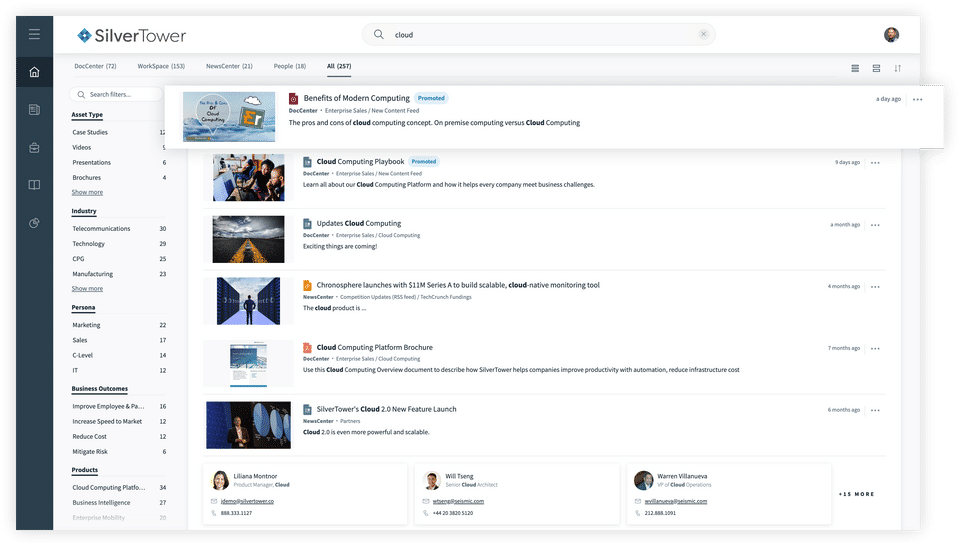
Task: Open thumbnail of Benefits of Modern Computing
Action: 229,116
